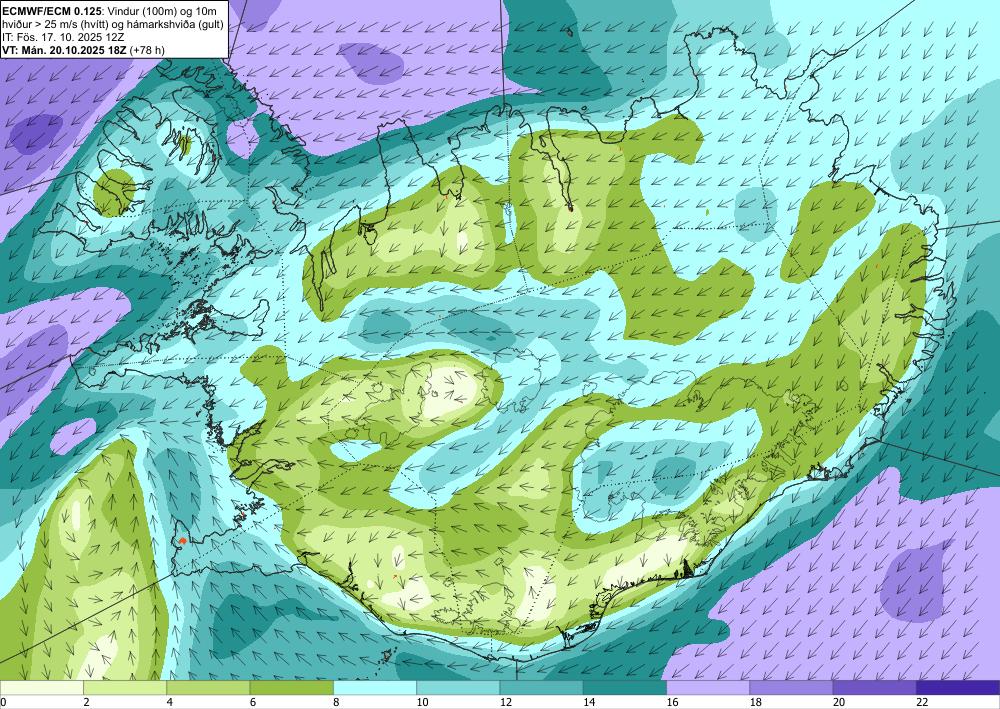Click the 16–18 light purple legend swatch
This screenshot has width=1000, height=709.
coord(708,687)
